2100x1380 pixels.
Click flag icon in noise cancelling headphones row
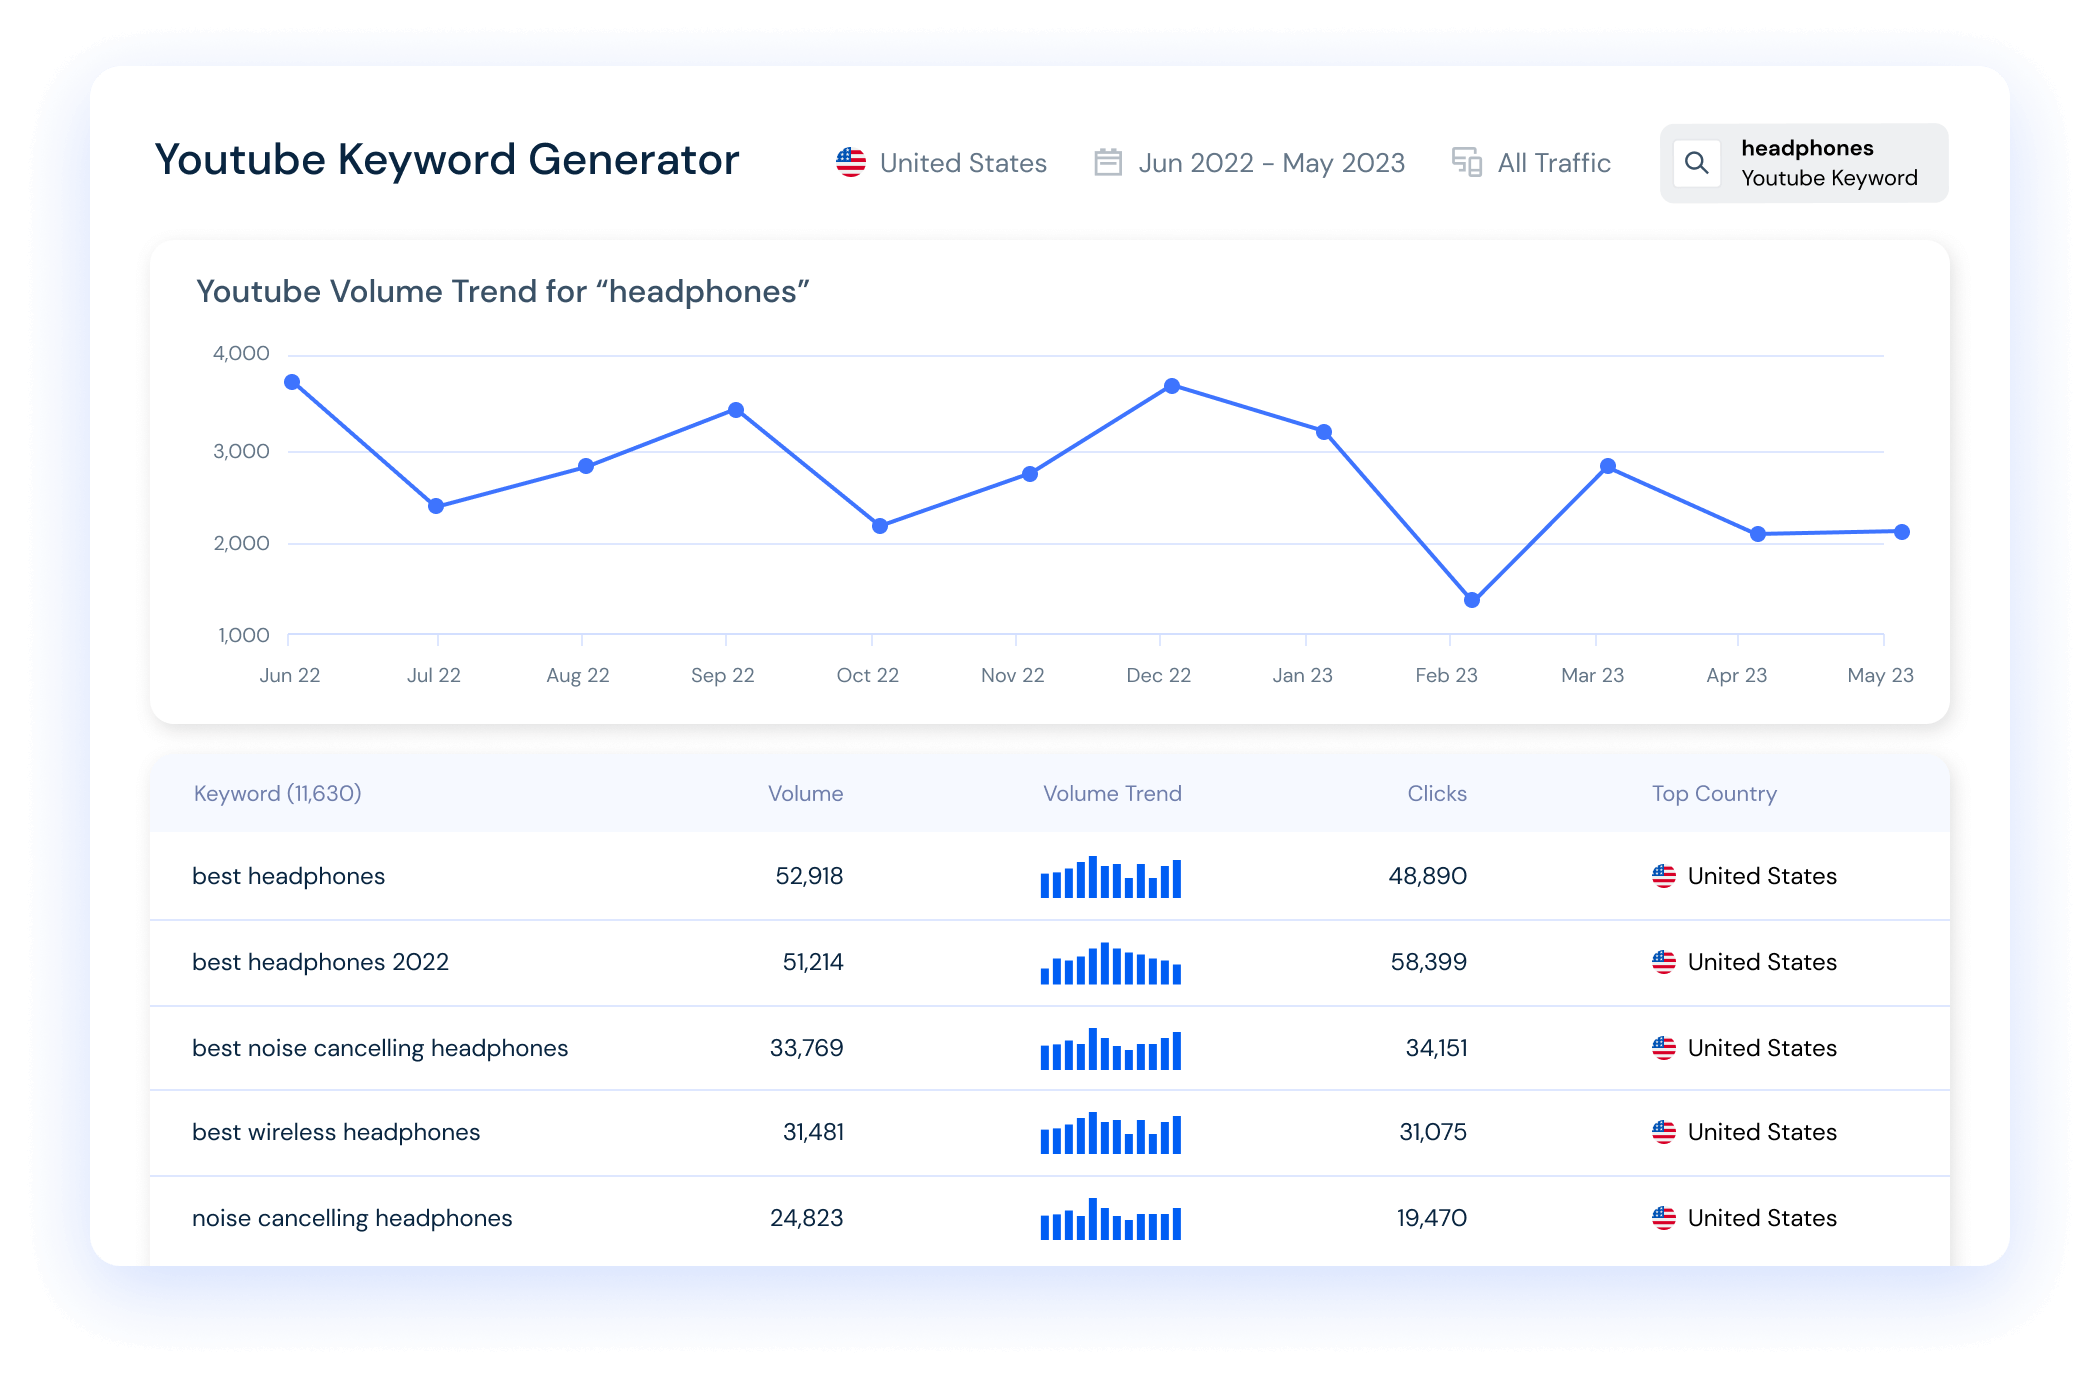pyautogui.click(x=1664, y=1218)
